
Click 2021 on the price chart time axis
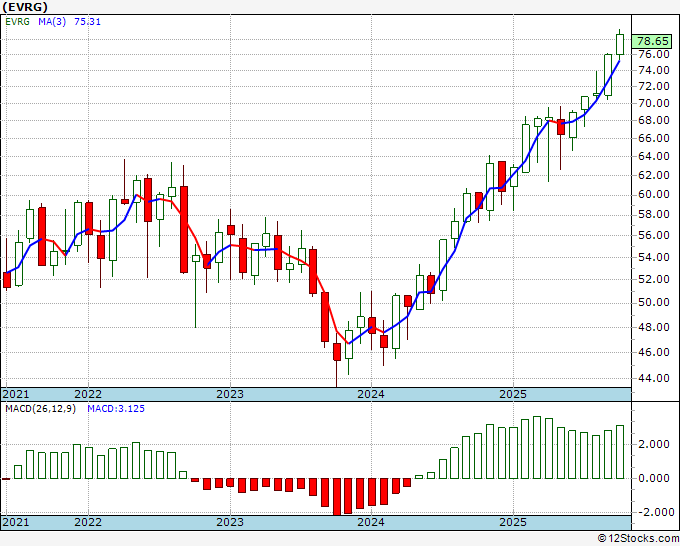pos(16,394)
